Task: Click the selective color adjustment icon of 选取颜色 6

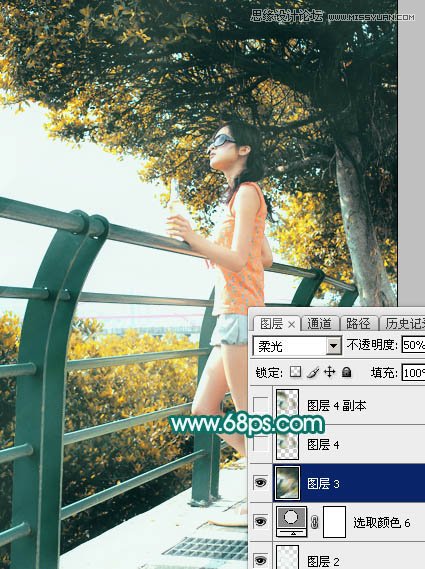Action: click(291, 521)
